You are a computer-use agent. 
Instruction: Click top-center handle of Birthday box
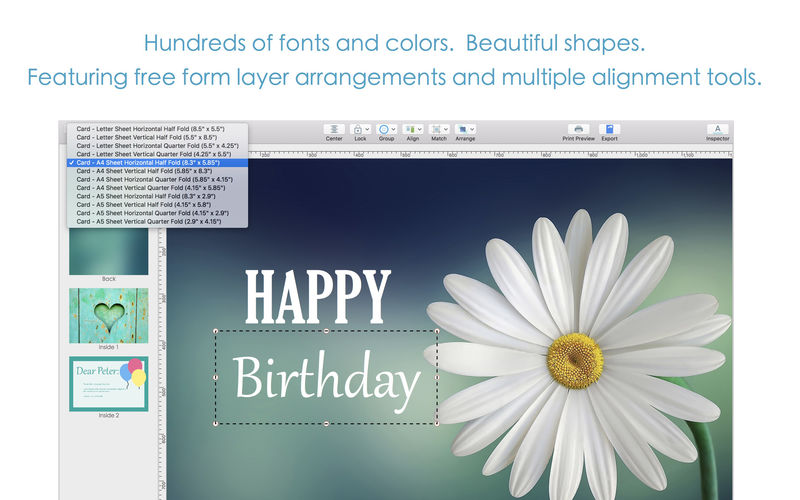point(327,331)
